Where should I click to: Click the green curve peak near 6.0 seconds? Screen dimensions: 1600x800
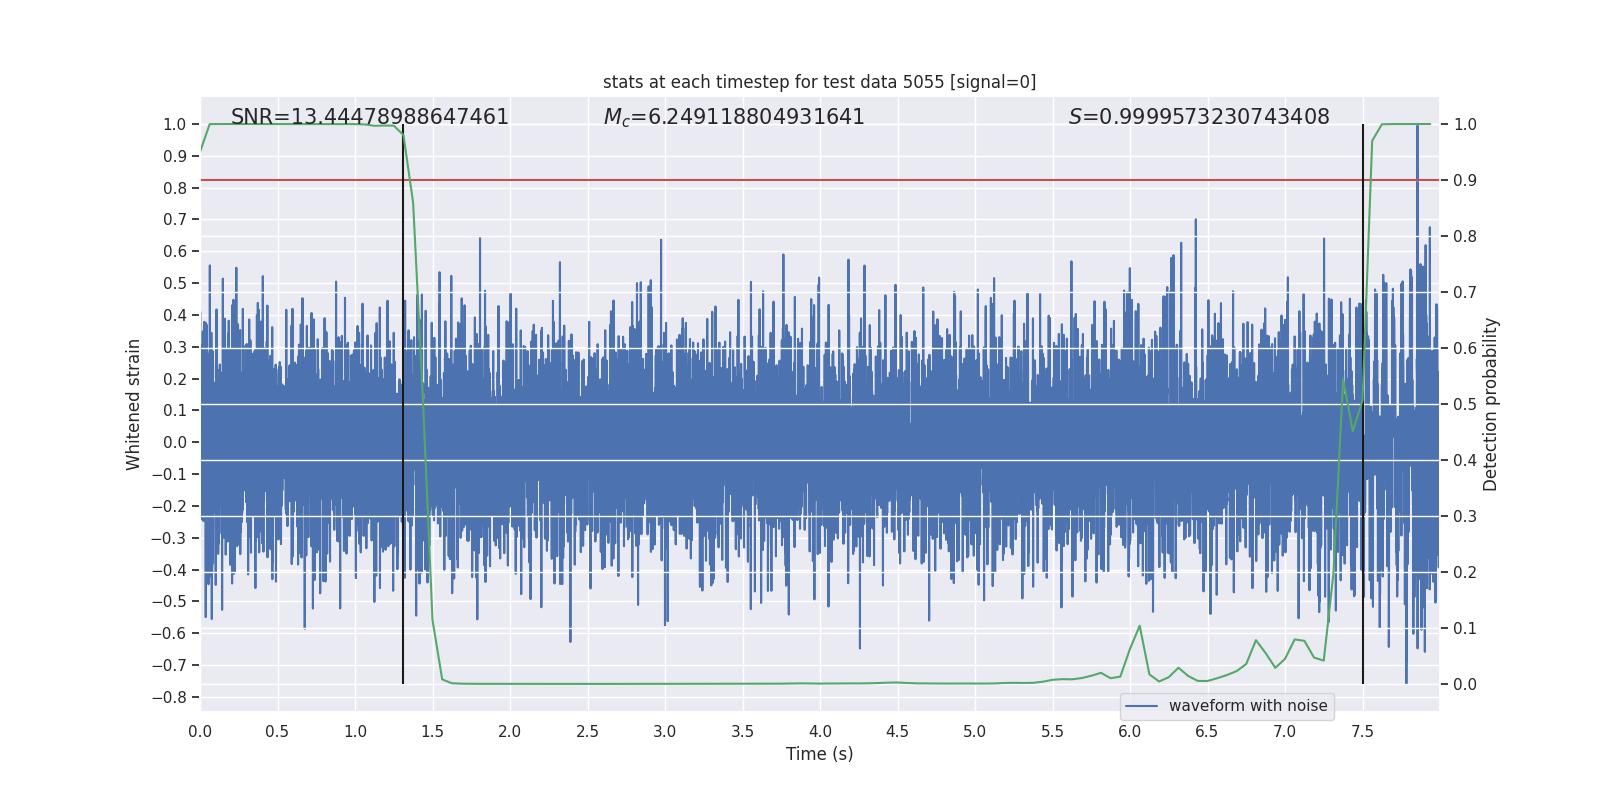click(1139, 627)
